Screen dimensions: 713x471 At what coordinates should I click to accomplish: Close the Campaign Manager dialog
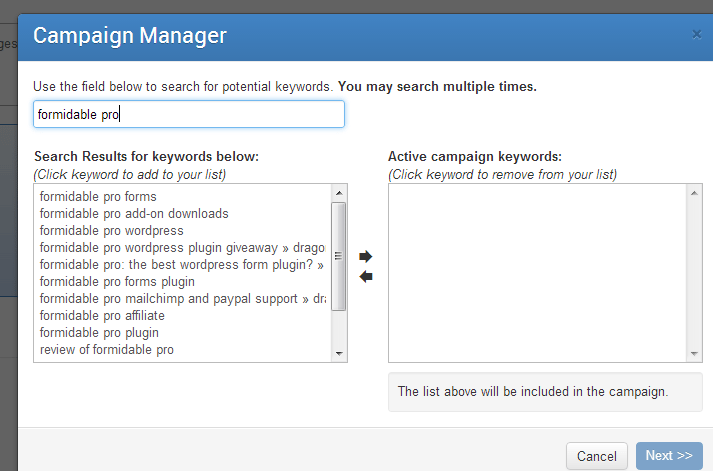pos(696,35)
